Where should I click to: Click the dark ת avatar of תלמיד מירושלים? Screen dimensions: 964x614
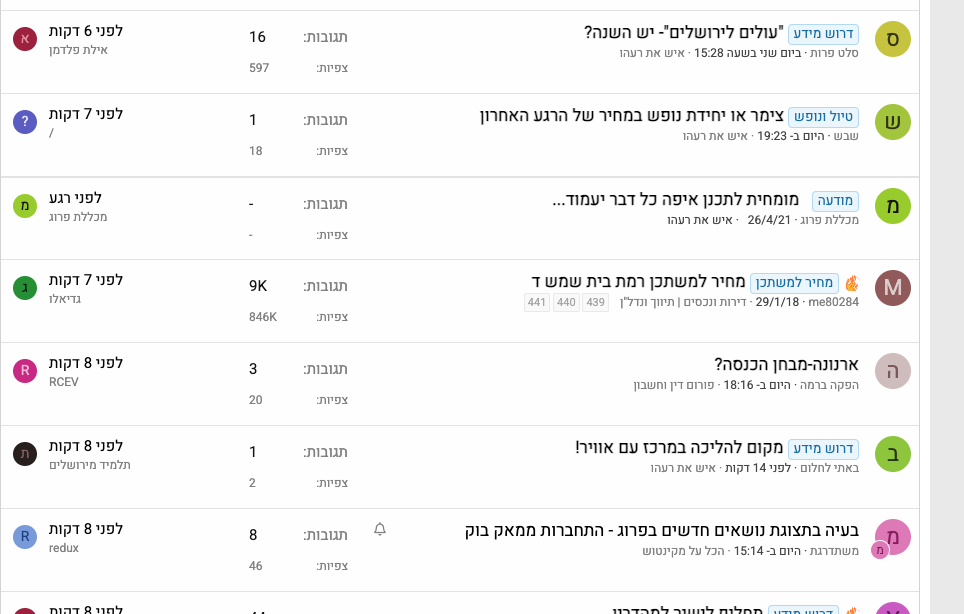pos(25,454)
